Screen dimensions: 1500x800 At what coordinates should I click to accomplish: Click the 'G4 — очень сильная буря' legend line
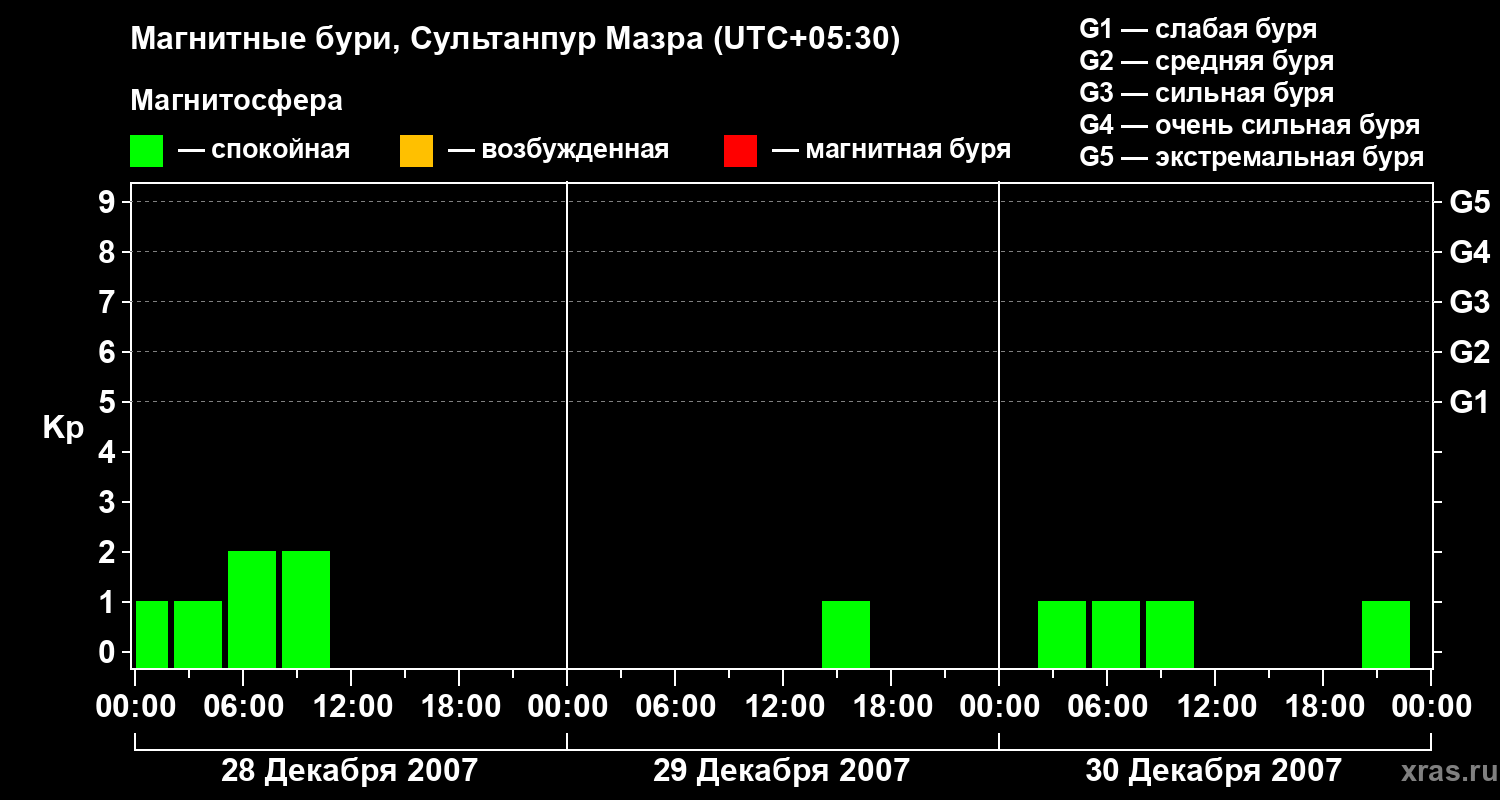click(1249, 125)
